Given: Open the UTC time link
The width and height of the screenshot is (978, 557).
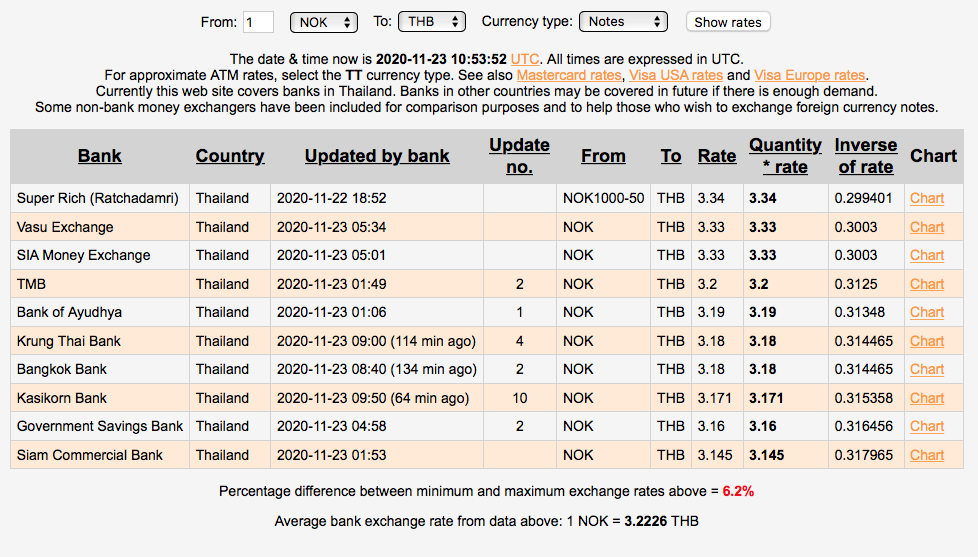Looking at the screenshot, I should coord(525,59).
